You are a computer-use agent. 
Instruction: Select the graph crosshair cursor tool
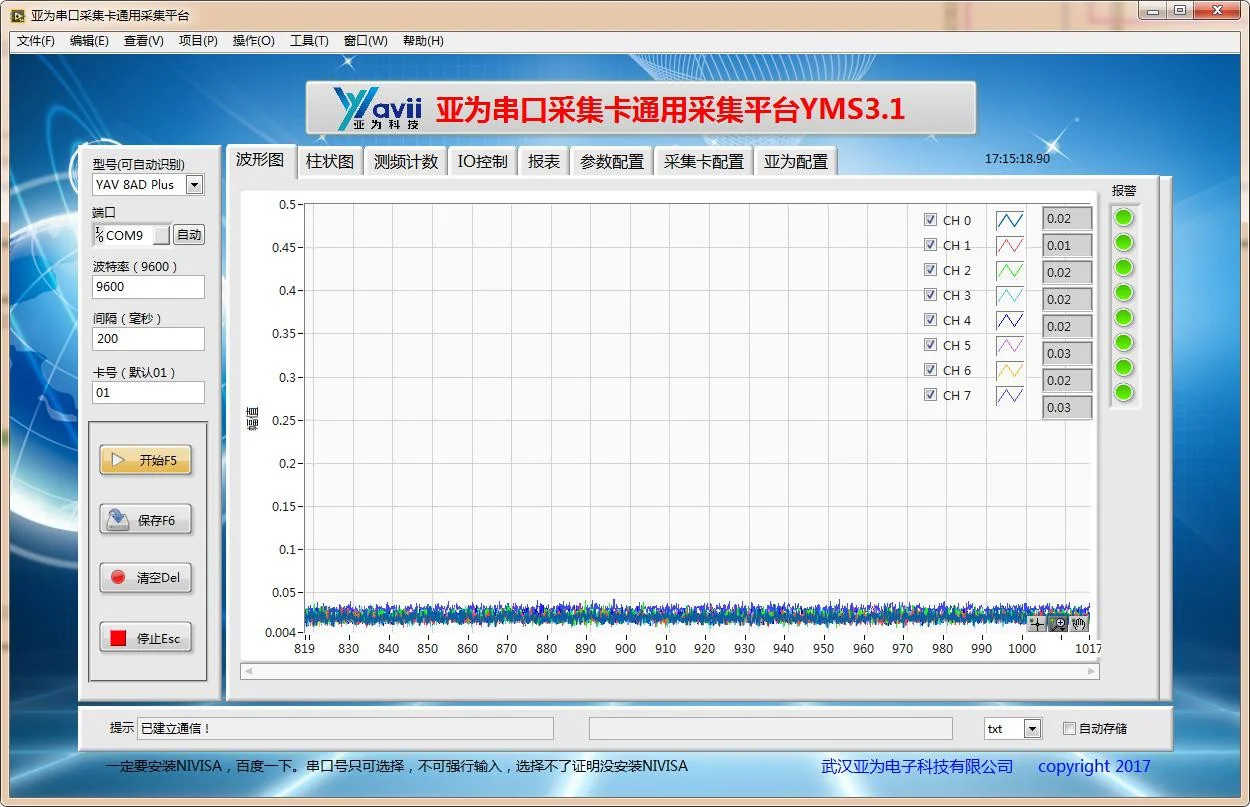[1036, 624]
